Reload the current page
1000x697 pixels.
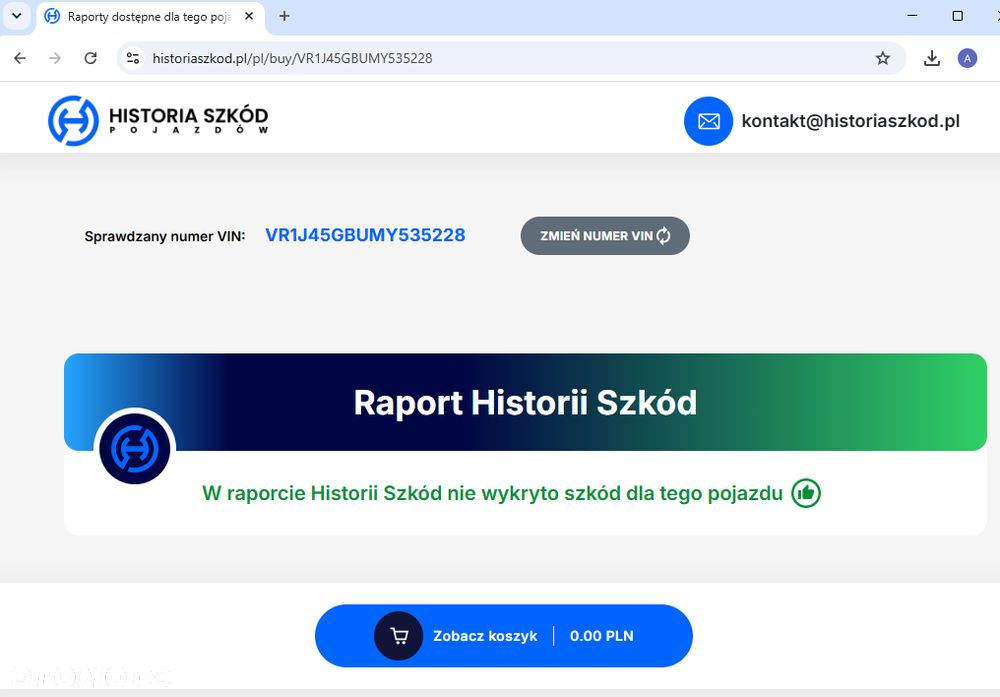point(91,58)
